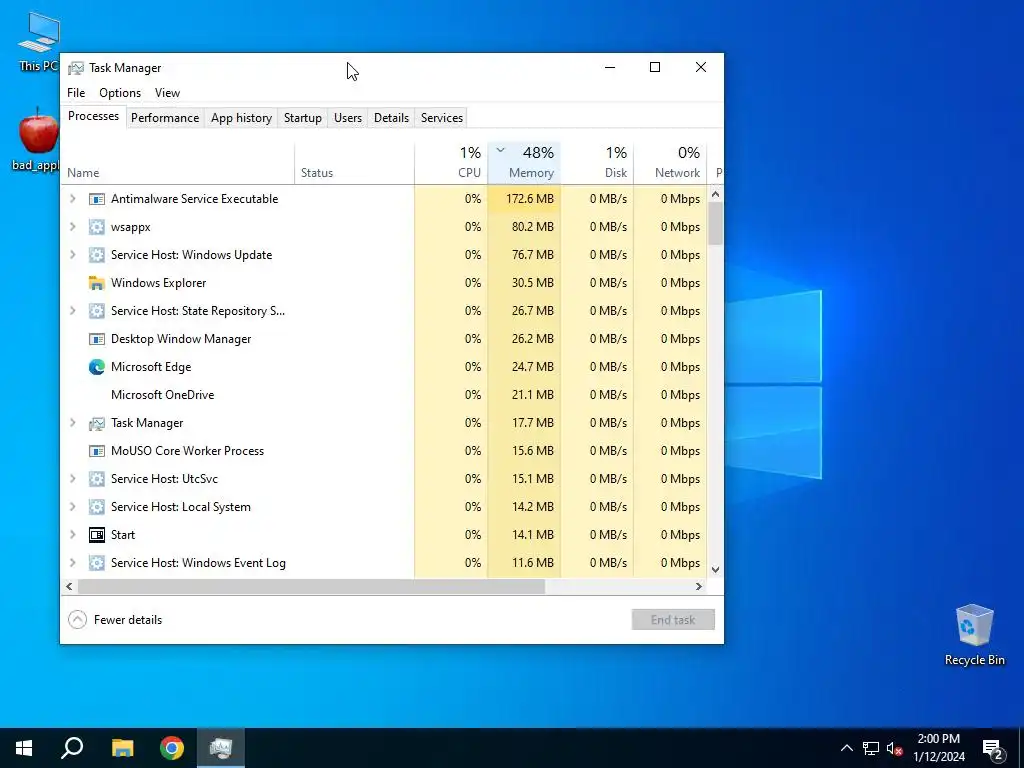
Task: Open the muted volume tray icon
Action: click(x=895, y=748)
